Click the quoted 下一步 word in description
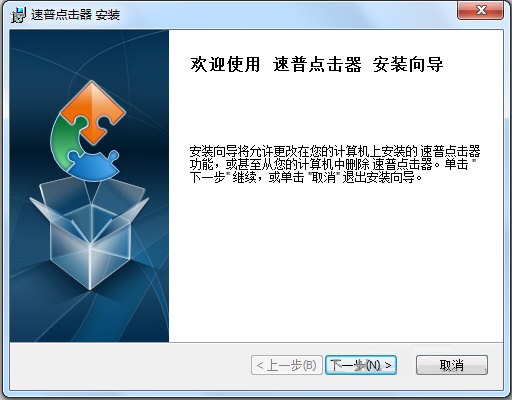Image resolution: width=512 pixels, height=400 pixels. tap(207, 177)
